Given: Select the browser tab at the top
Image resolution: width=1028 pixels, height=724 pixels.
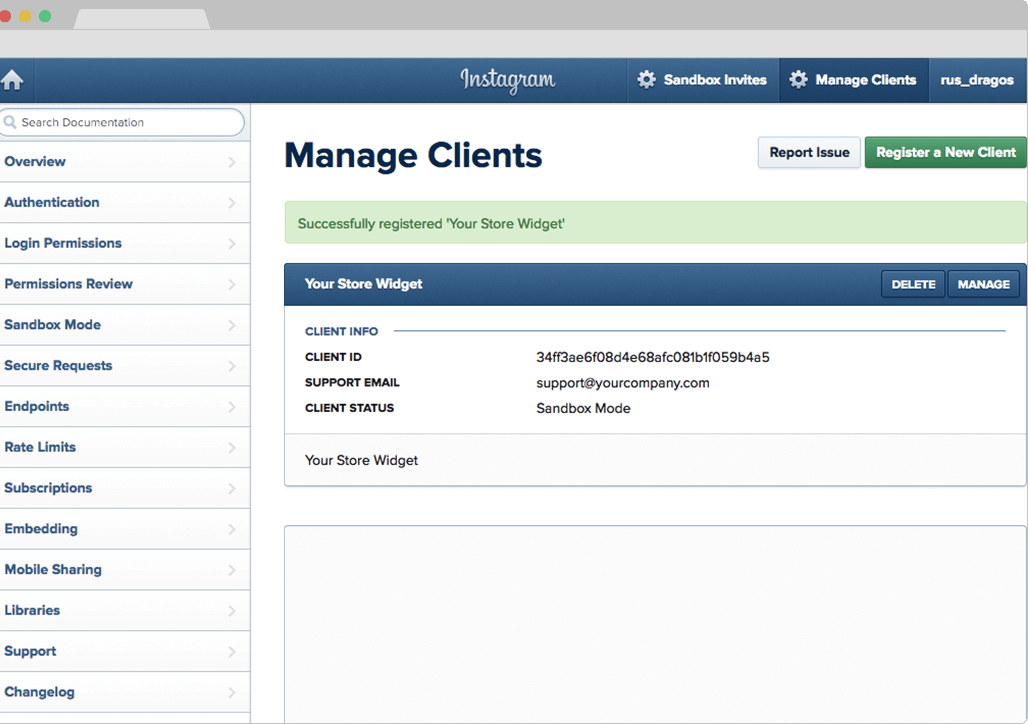Looking at the screenshot, I should (x=140, y=19).
